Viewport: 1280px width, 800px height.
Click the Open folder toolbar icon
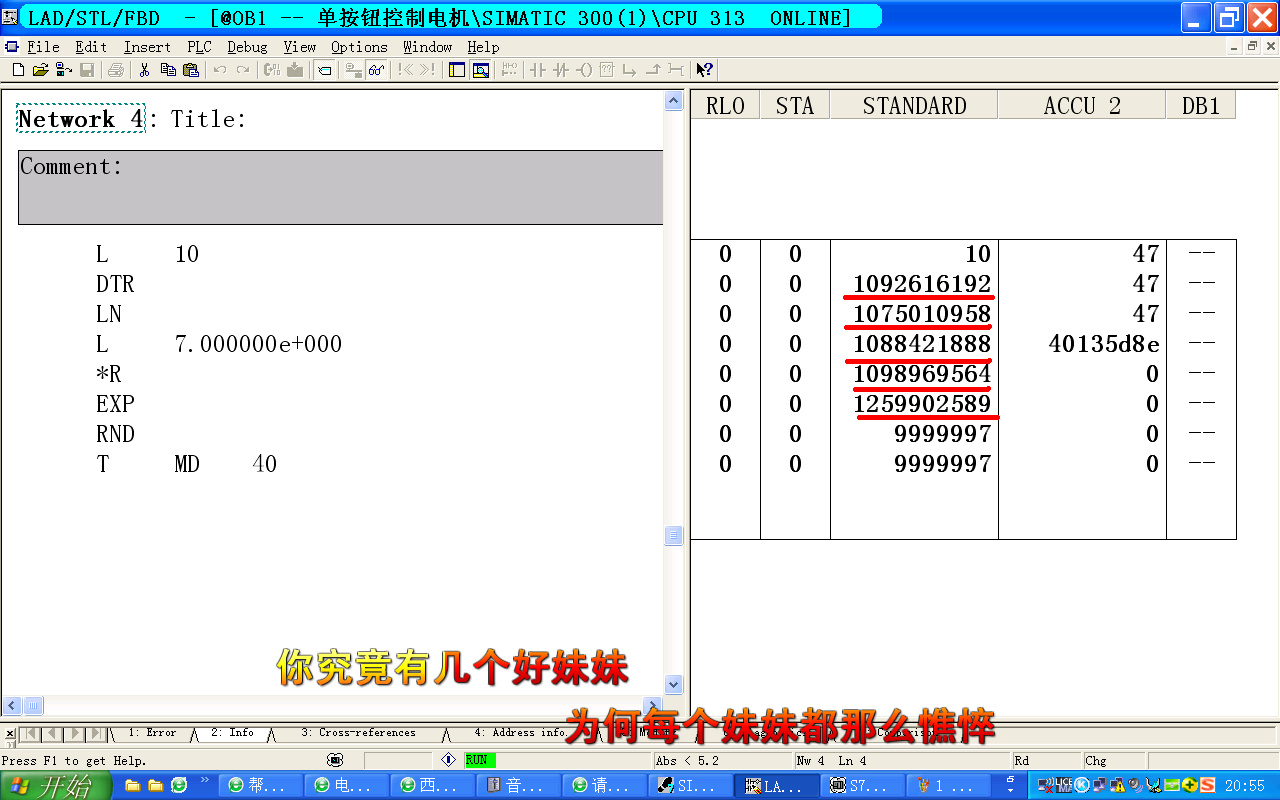41,70
